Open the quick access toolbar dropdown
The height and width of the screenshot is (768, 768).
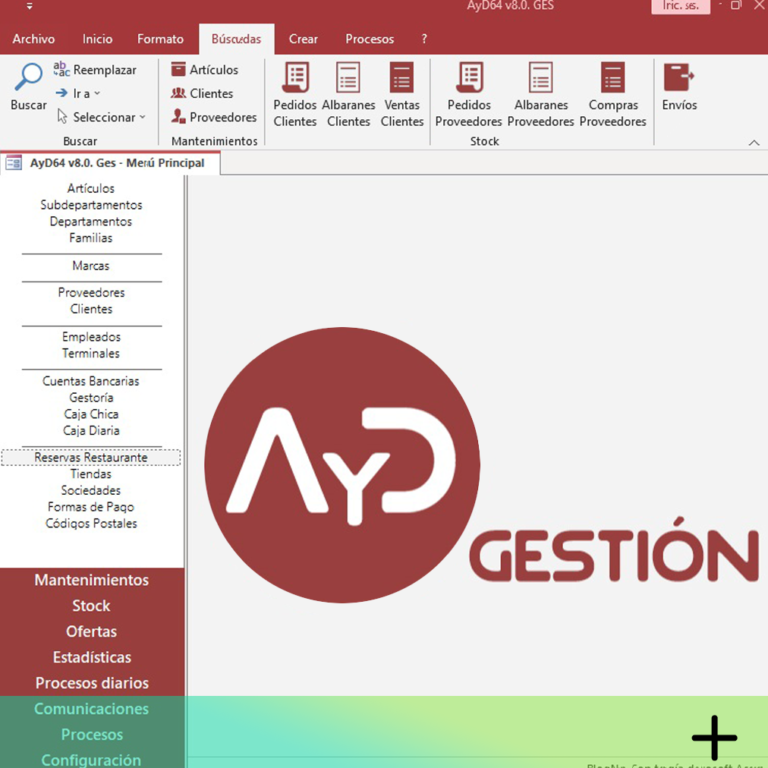pyautogui.click(x=29, y=6)
